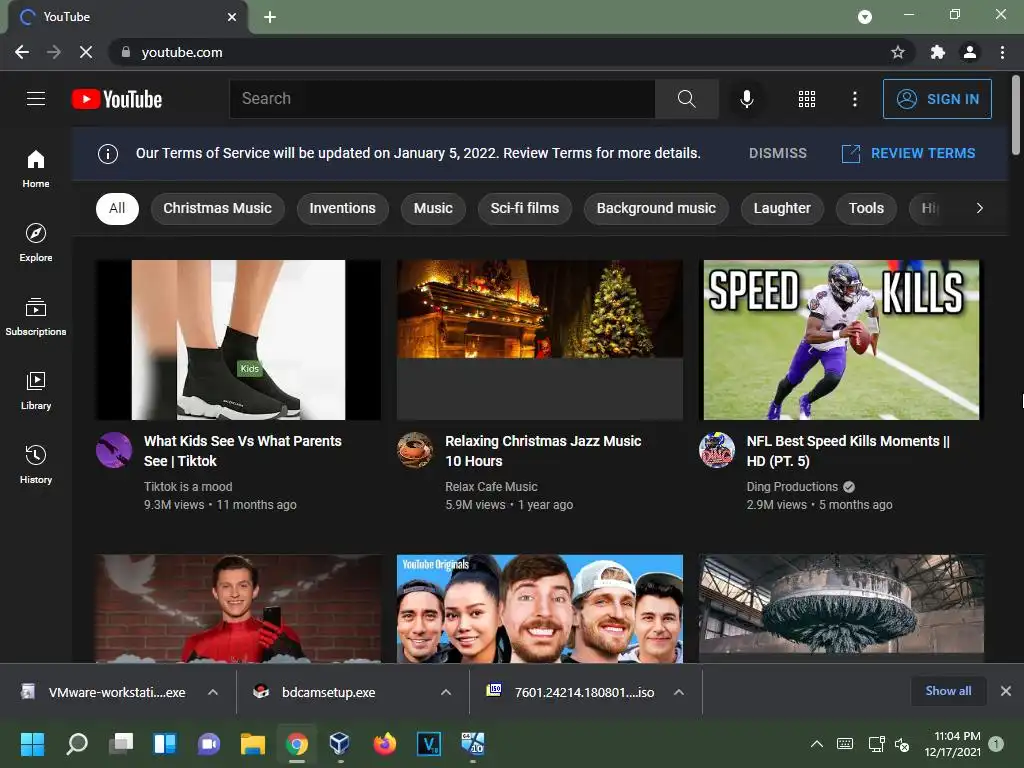Open Chrome profile icon
This screenshot has width=1024, height=768.
[970, 52]
